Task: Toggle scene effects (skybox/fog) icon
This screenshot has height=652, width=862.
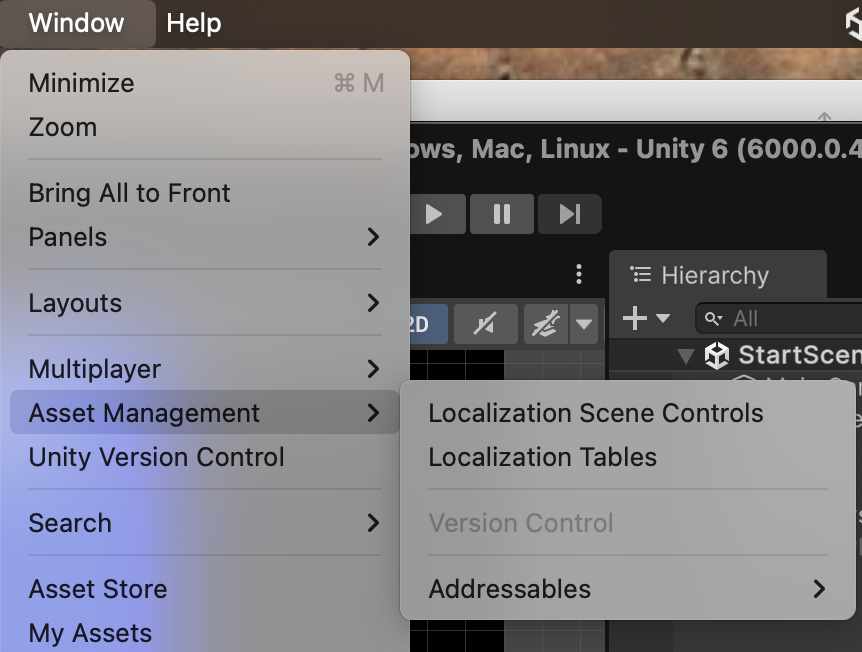Action: [547, 324]
